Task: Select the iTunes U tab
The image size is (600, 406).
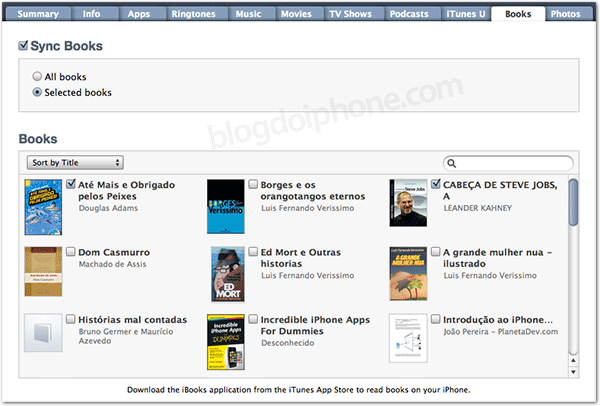Action: point(465,14)
